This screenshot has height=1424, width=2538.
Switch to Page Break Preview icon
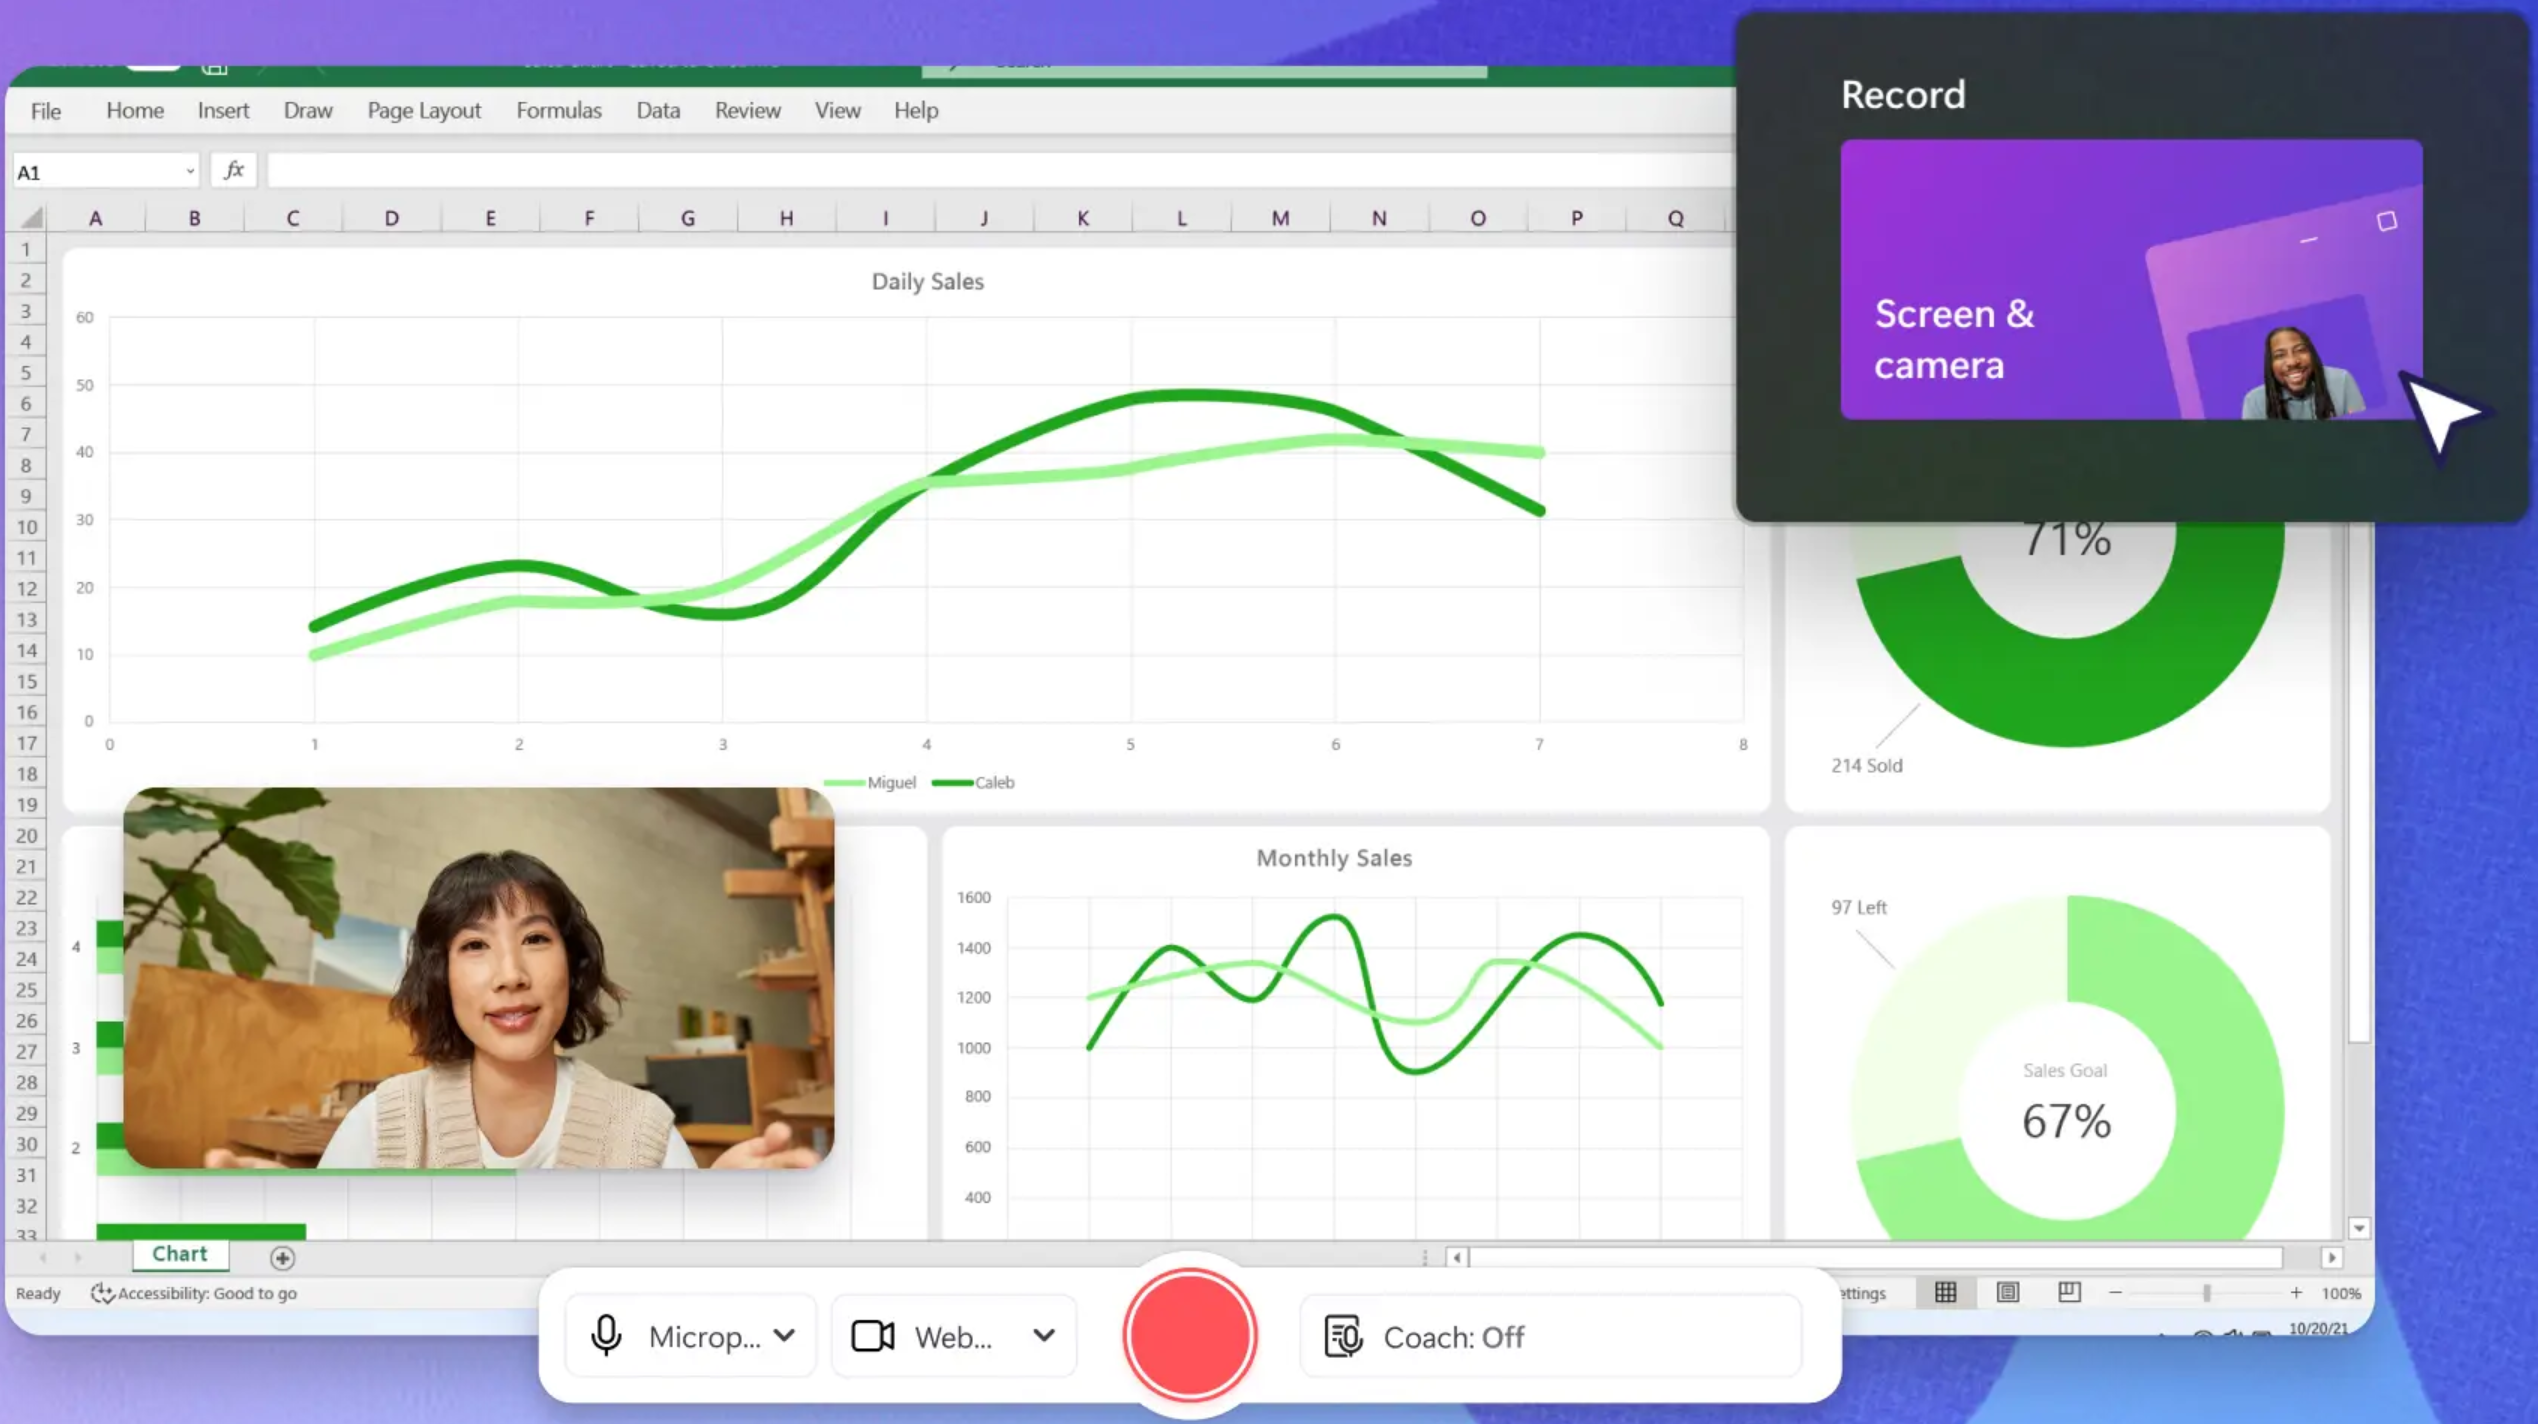[2069, 1292]
